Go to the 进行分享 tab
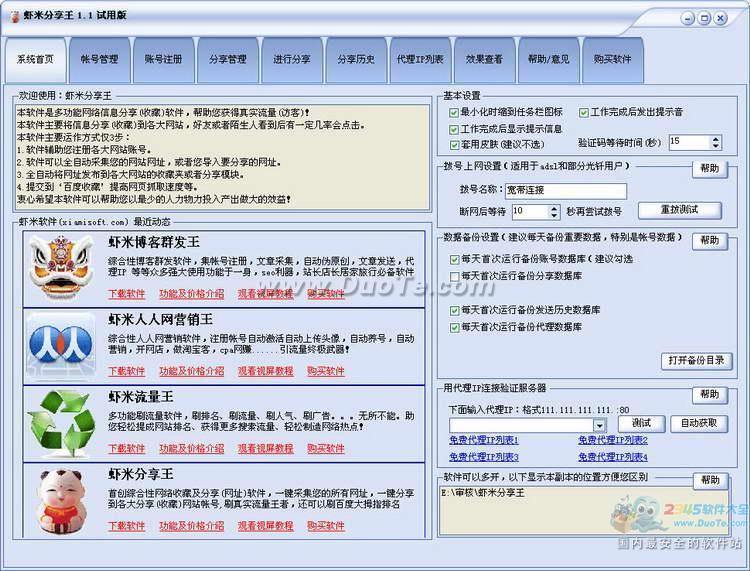 click(x=291, y=59)
